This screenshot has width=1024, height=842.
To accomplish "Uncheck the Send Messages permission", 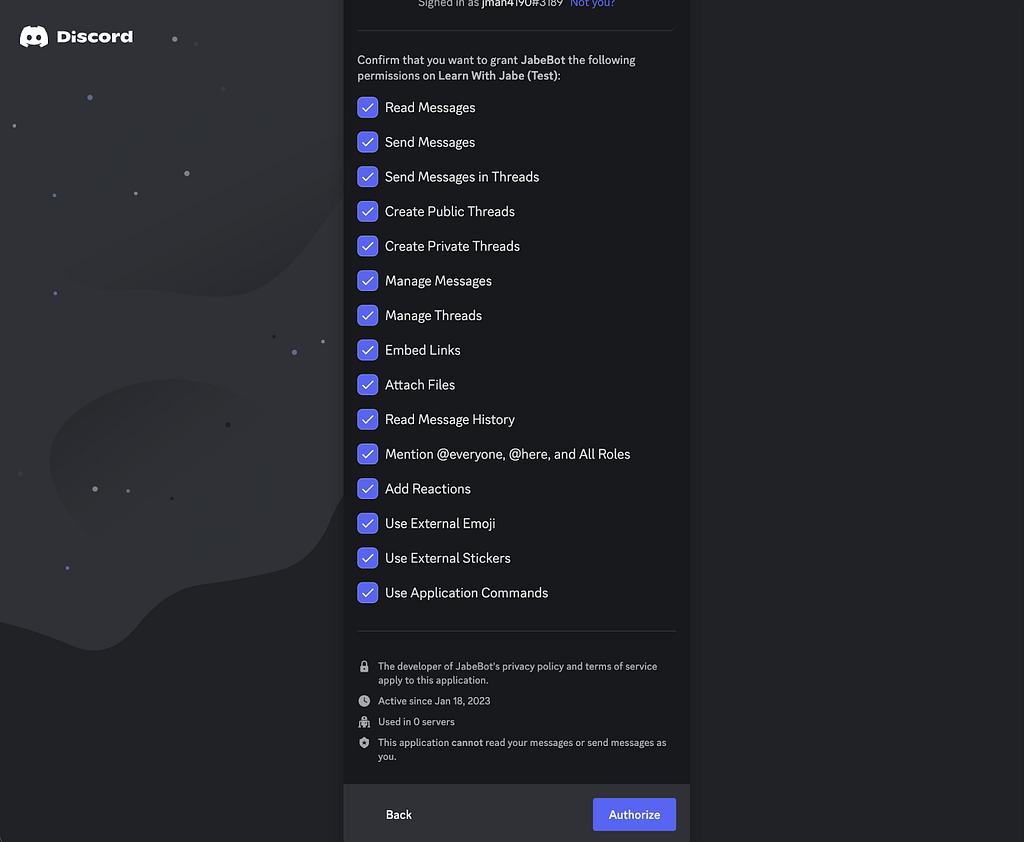I will 368,142.
